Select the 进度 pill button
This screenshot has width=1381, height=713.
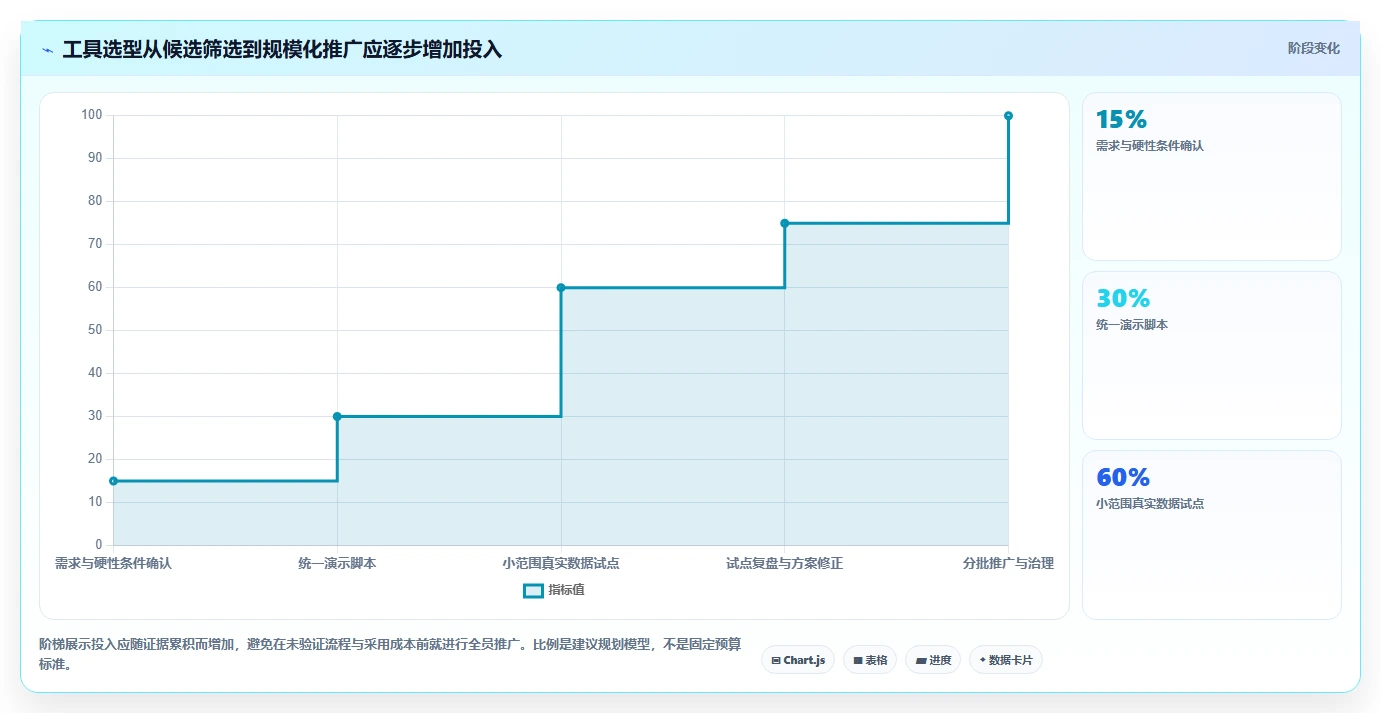click(933, 660)
